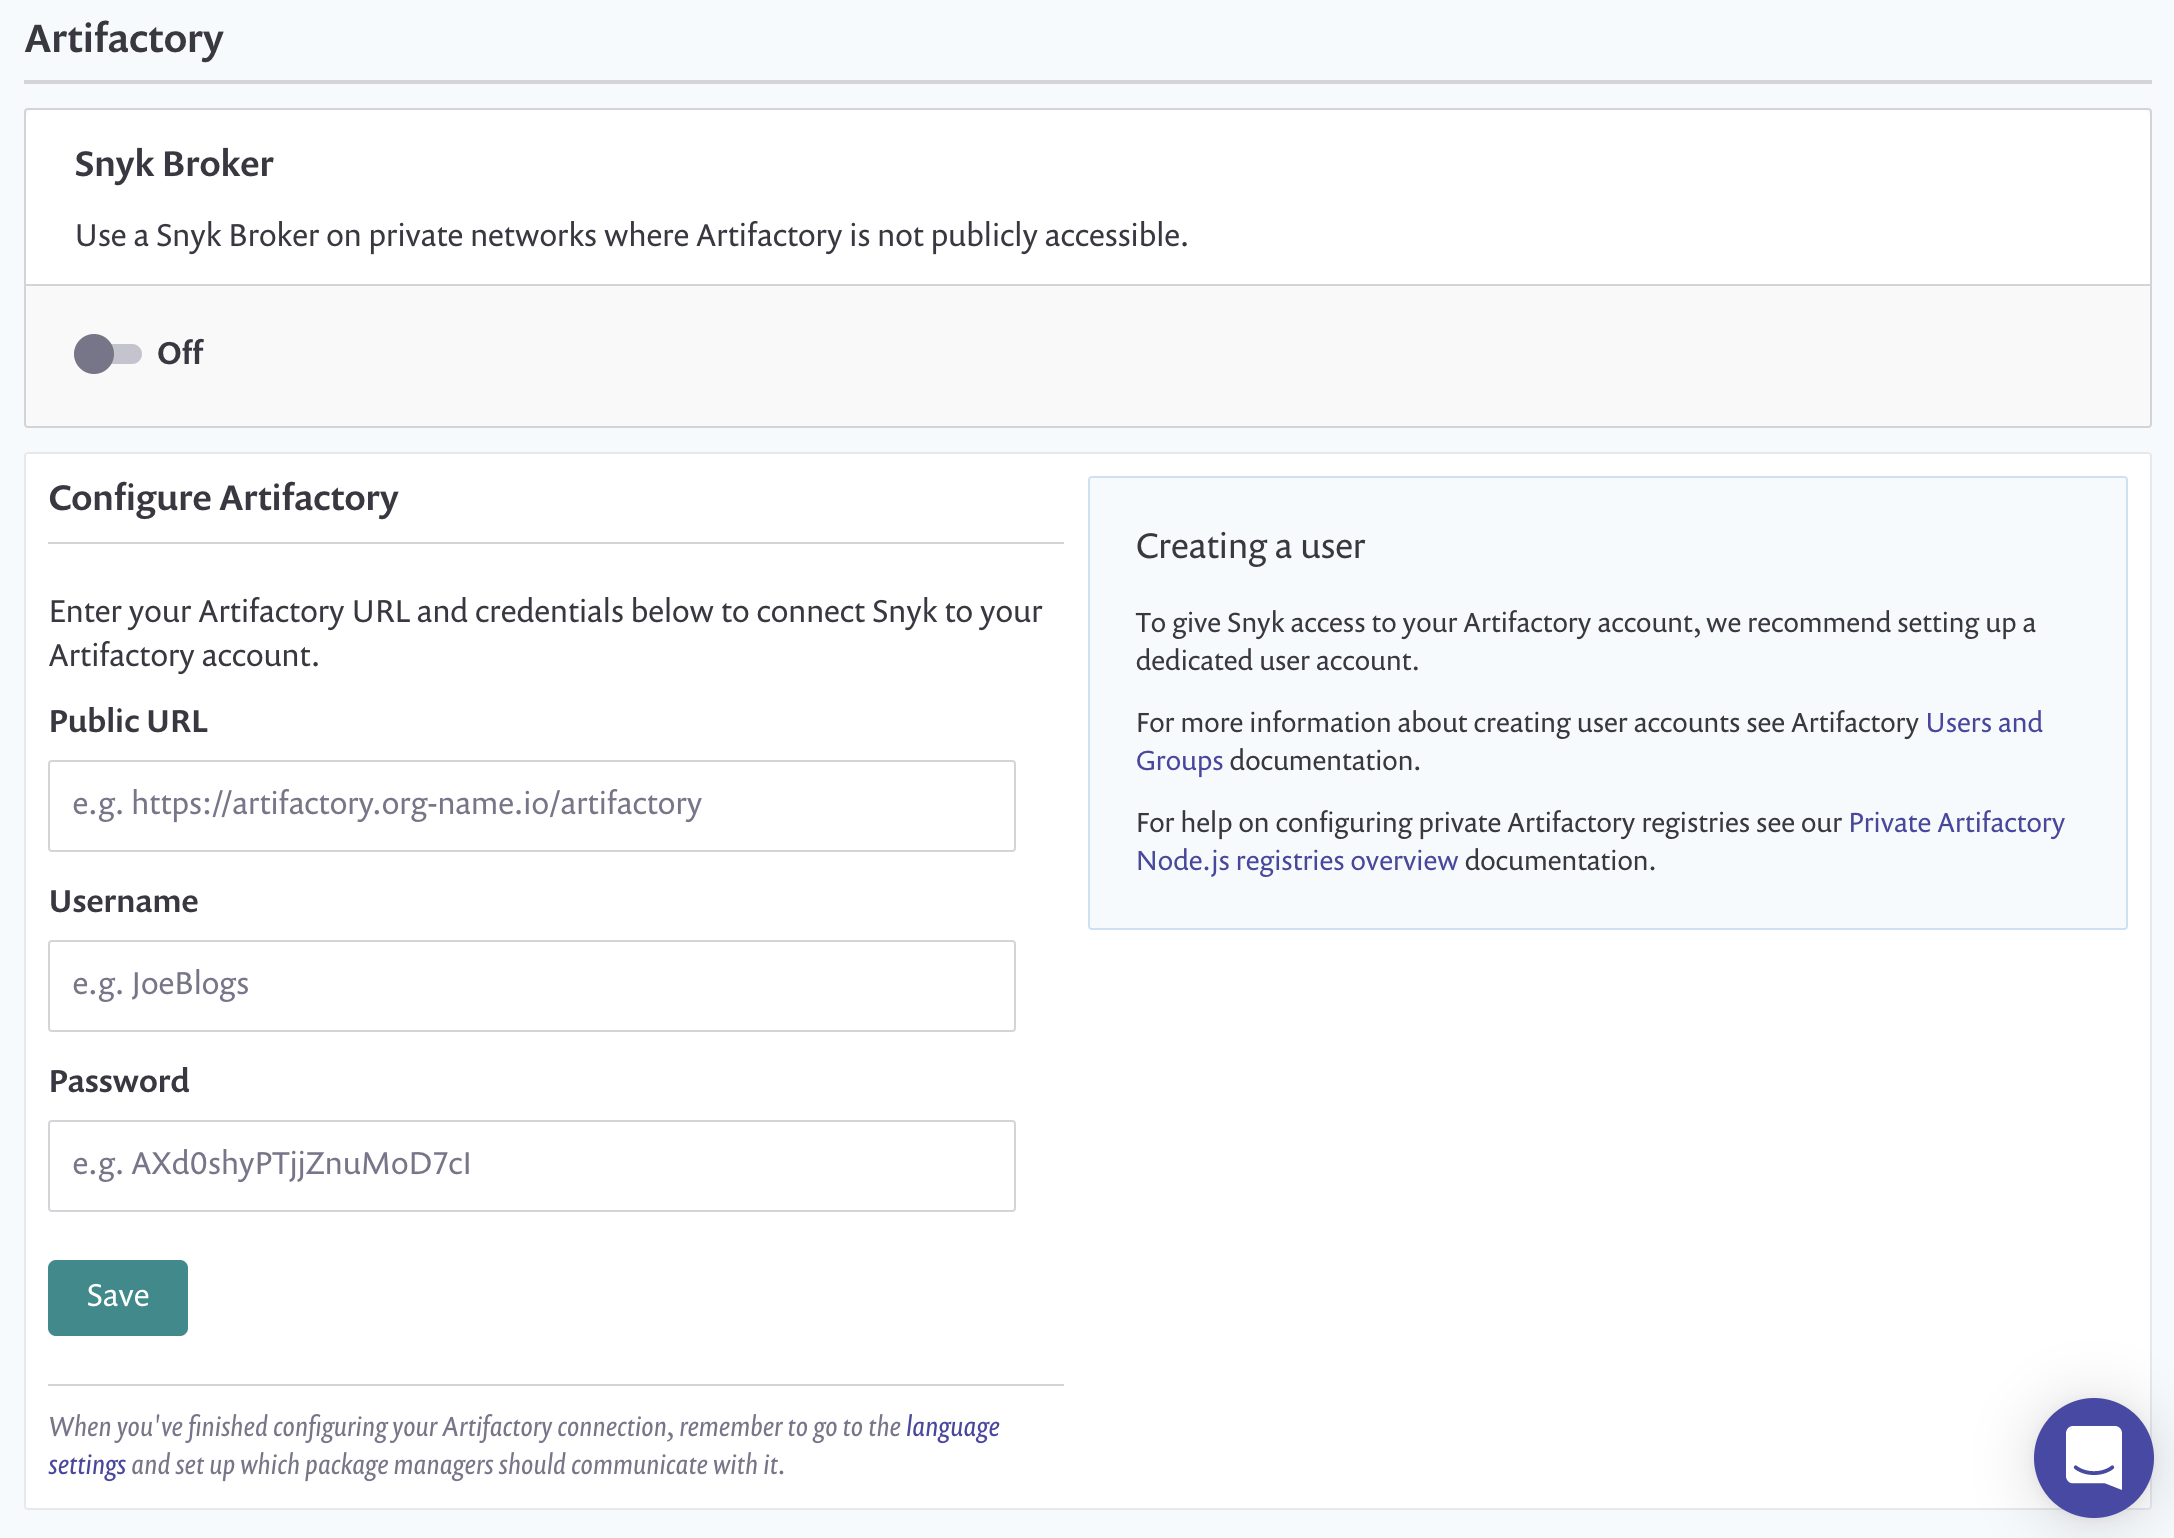Click the Artifactory page title
This screenshot has height=1538, width=2174.
(124, 39)
